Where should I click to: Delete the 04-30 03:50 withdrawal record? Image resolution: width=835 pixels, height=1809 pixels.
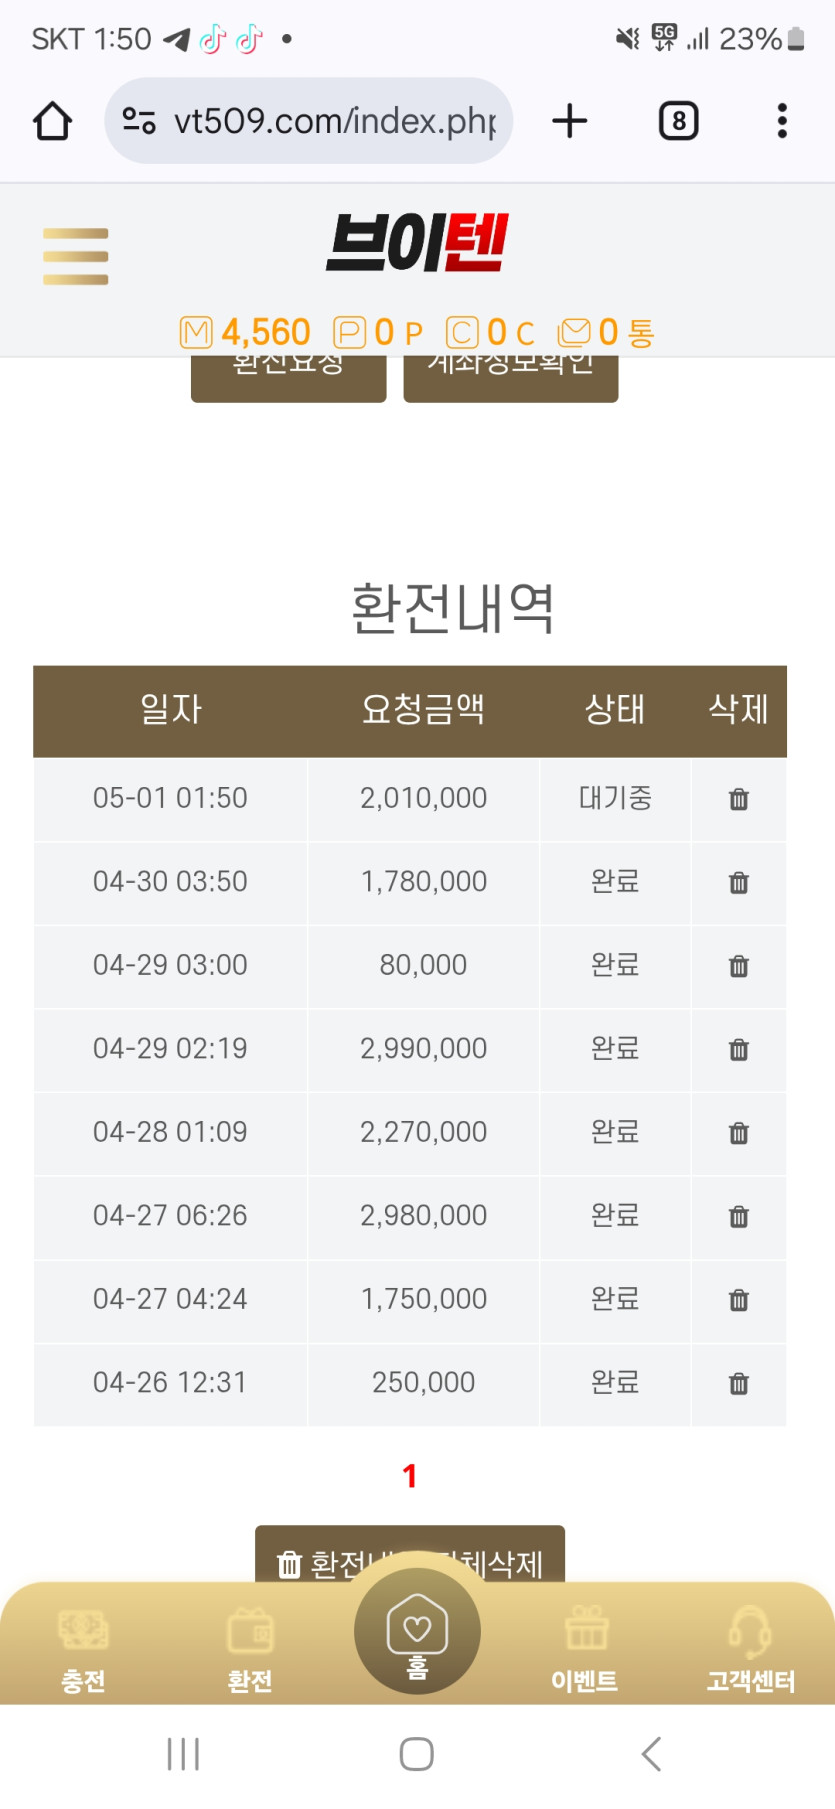pos(738,883)
